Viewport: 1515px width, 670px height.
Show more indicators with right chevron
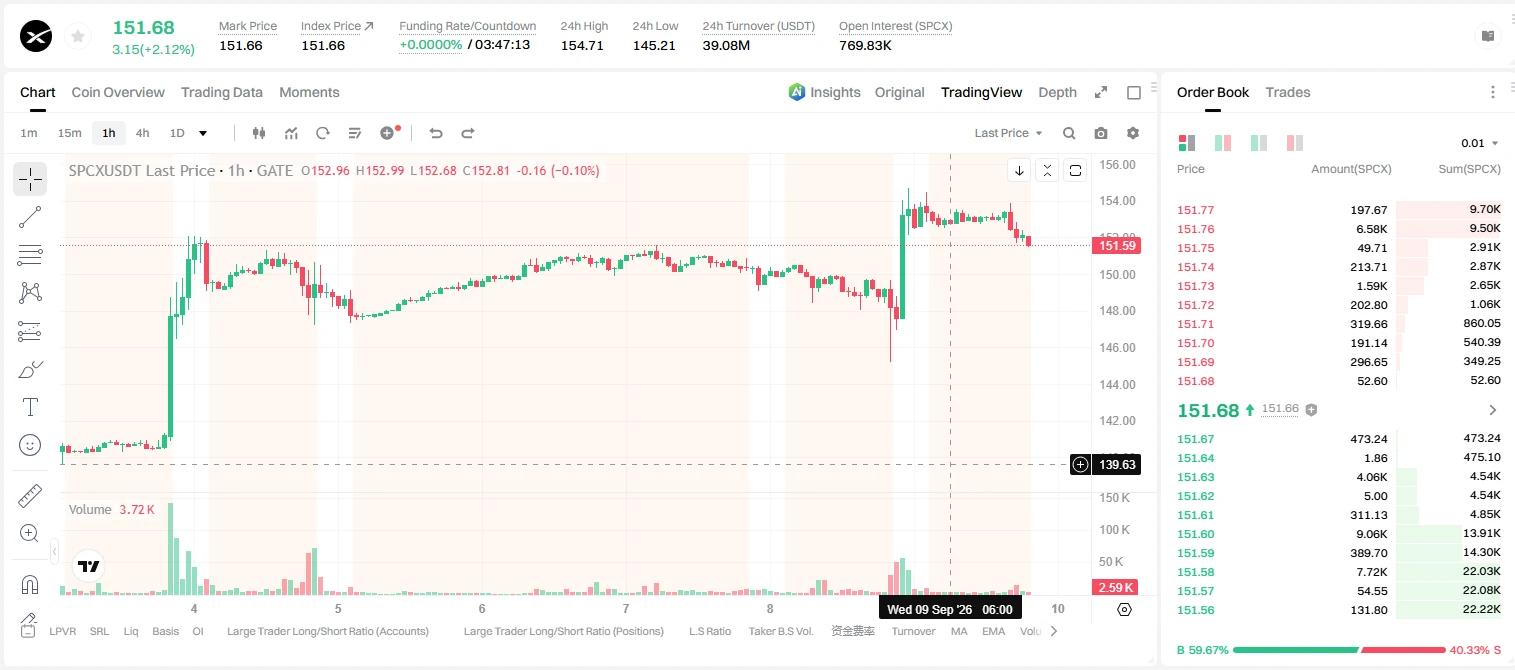pos(1053,631)
